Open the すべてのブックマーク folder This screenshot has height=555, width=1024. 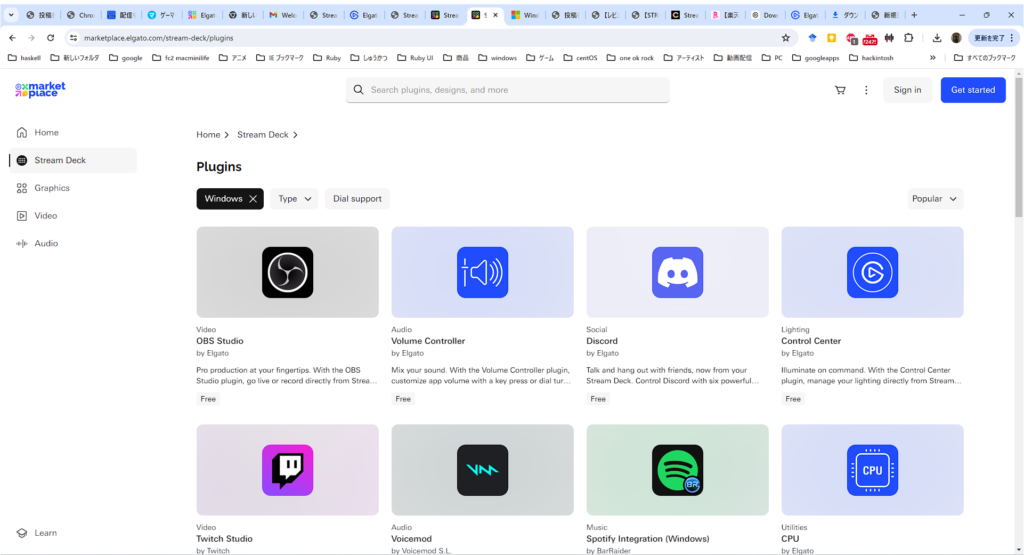(x=985, y=57)
